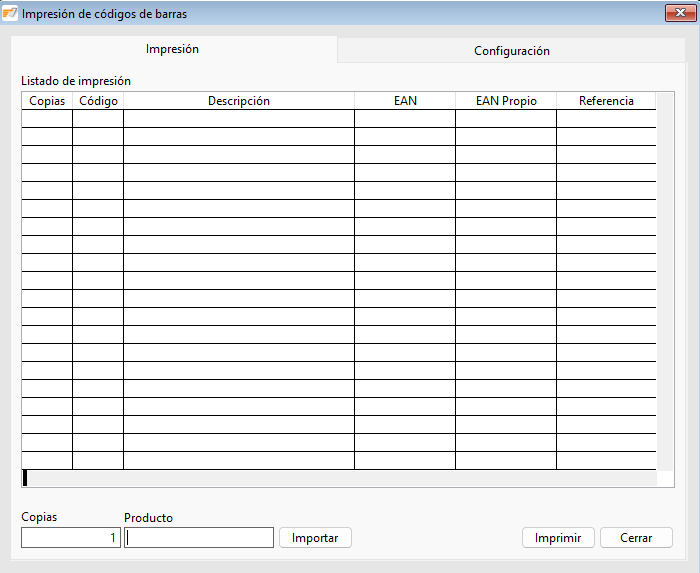Image resolution: width=700 pixels, height=573 pixels.
Task: Switch to the Configuración tab
Action: point(511,51)
